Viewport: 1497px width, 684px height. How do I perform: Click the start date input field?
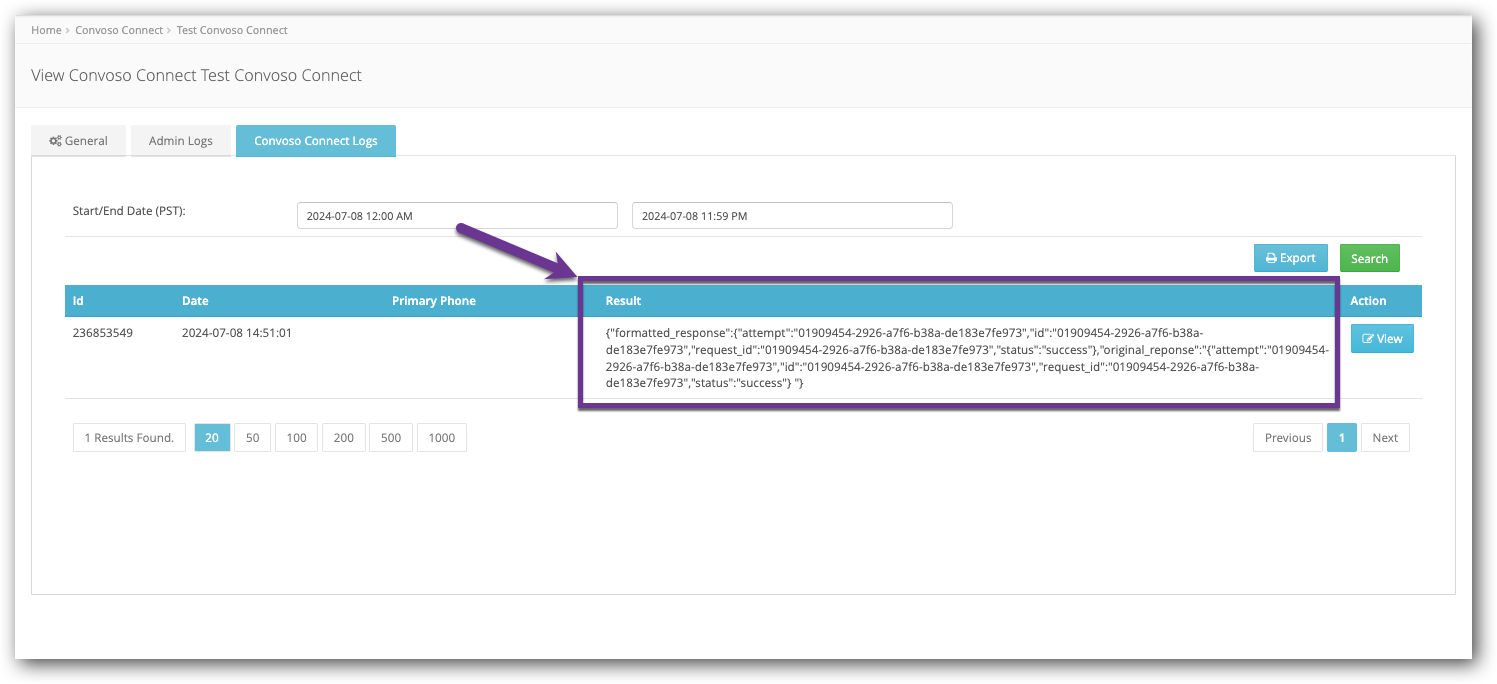coord(457,216)
